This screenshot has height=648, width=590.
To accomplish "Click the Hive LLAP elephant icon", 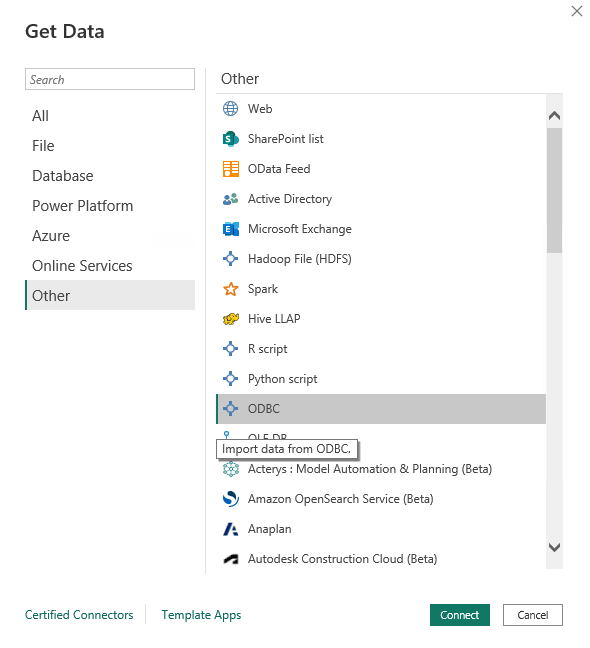I will point(231,319).
